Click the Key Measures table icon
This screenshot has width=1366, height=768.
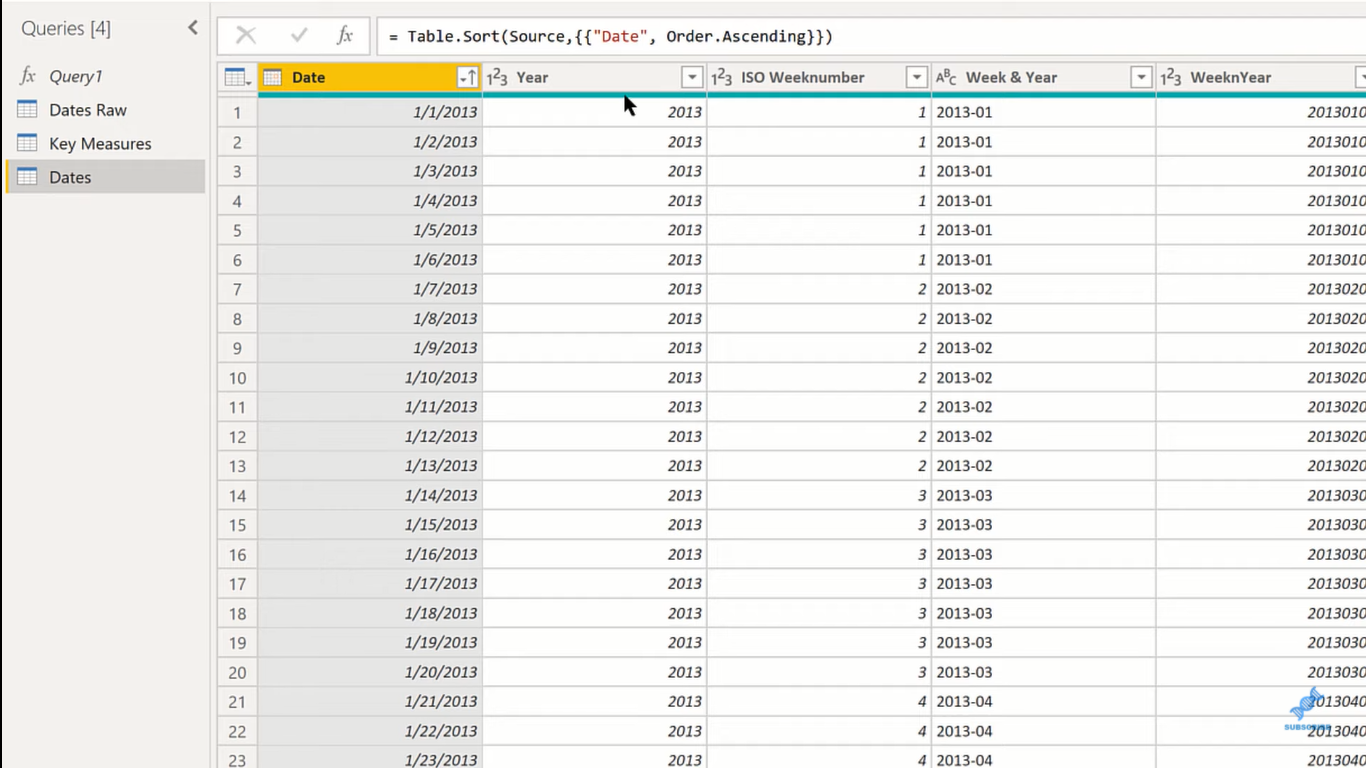tap(27, 143)
